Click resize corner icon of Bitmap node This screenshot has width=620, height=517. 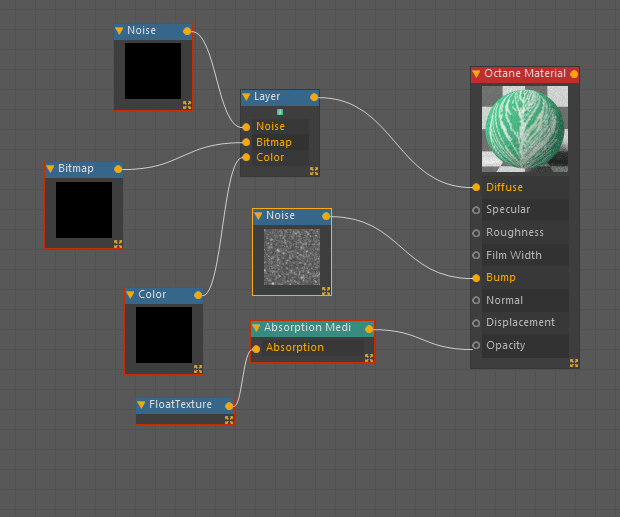pos(118,243)
